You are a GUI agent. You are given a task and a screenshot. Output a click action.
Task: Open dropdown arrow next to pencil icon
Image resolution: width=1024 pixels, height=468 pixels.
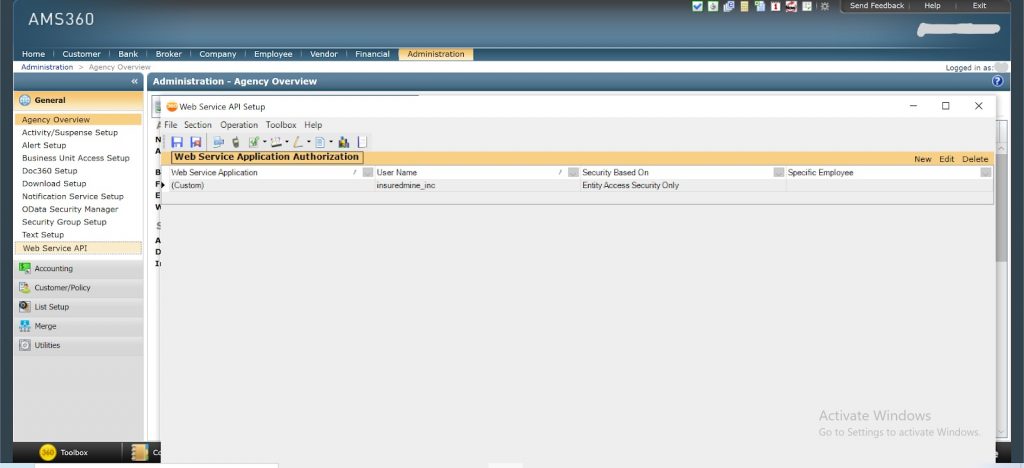(x=309, y=142)
